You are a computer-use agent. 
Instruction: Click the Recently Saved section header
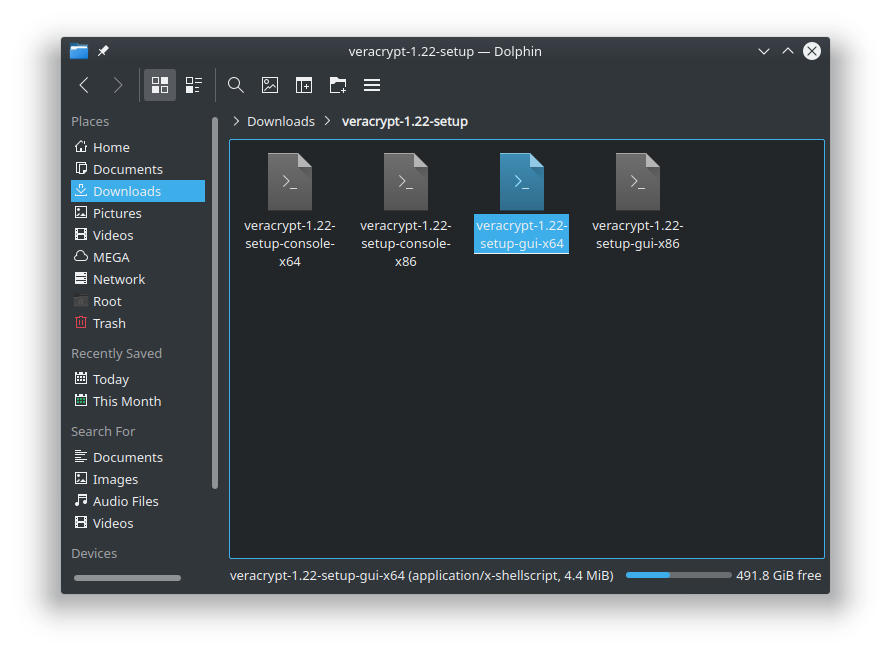coord(116,353)
